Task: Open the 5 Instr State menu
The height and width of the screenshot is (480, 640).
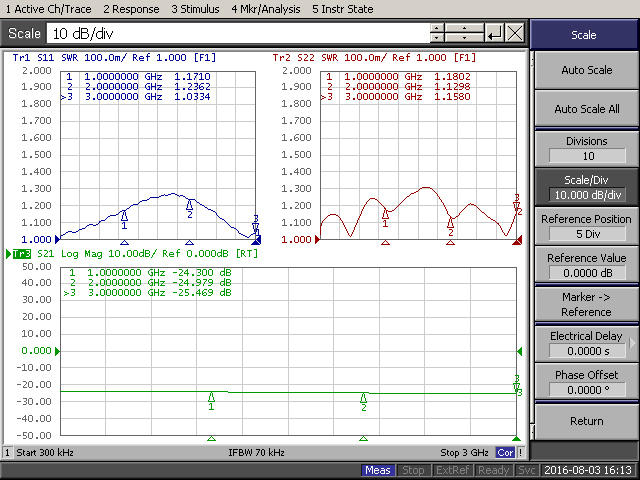Action: (x=343, y=9)
